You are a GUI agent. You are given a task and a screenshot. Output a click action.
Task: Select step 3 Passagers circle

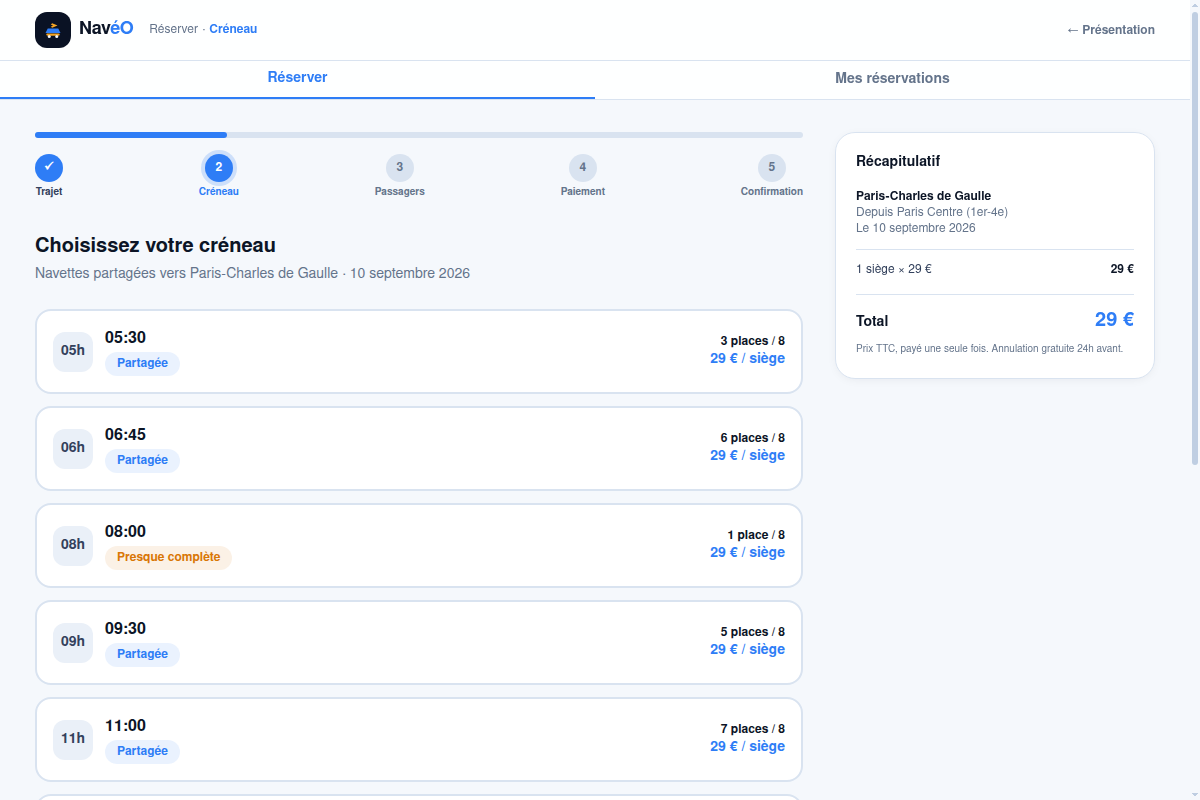coord(400,167)
